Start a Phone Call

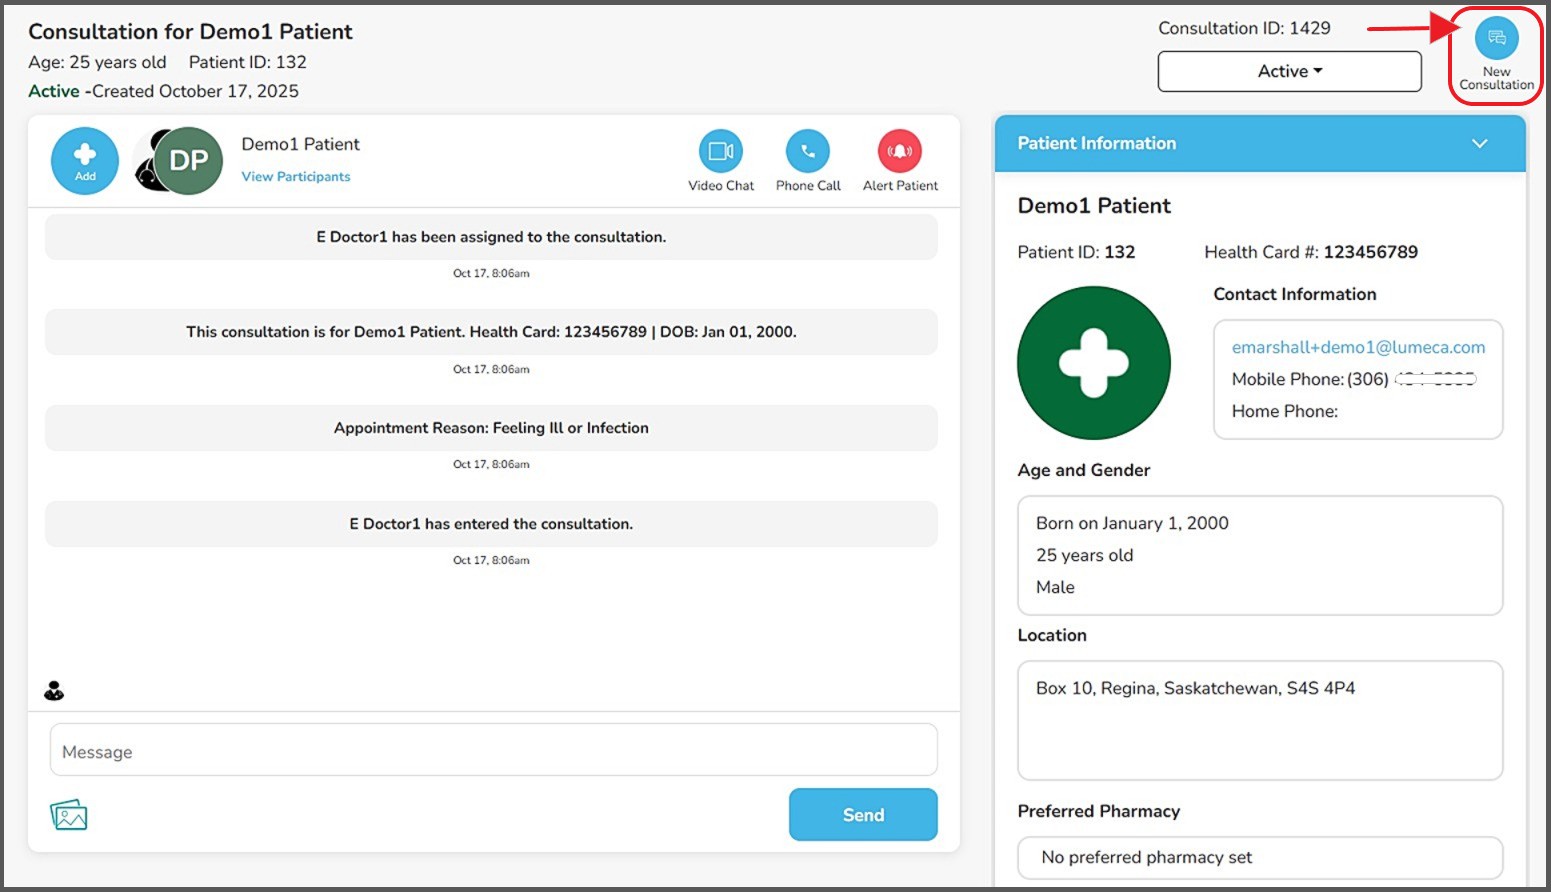pyautogui.click(x=807, y=152)
